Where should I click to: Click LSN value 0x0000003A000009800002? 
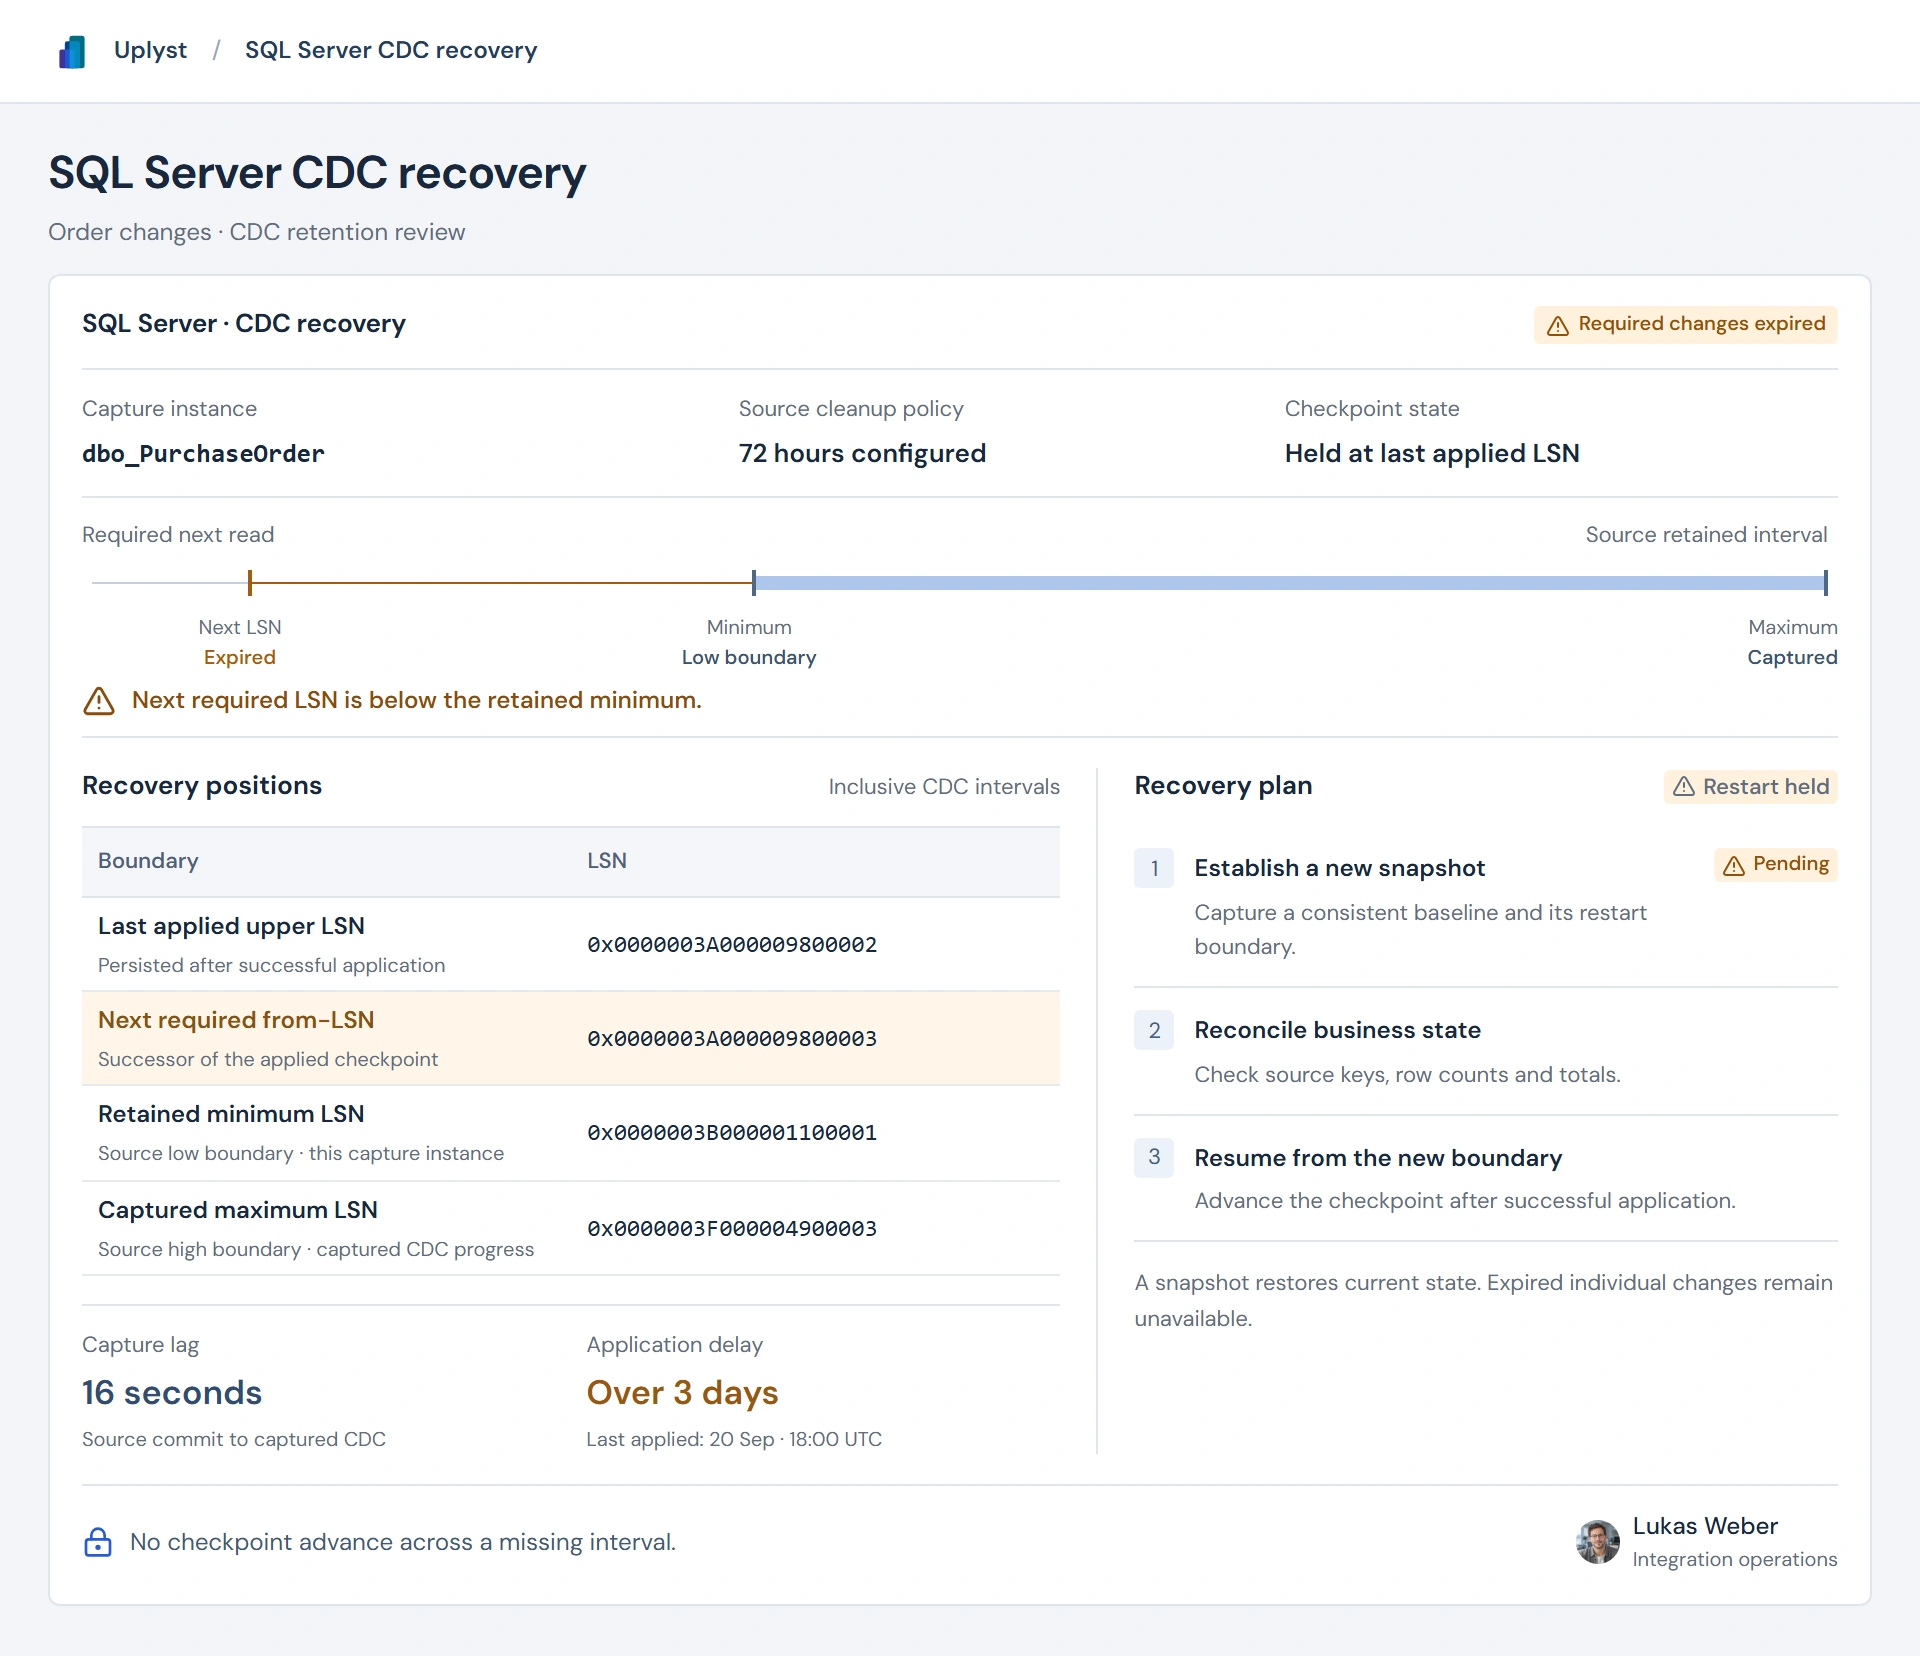(x=732, y=945)
